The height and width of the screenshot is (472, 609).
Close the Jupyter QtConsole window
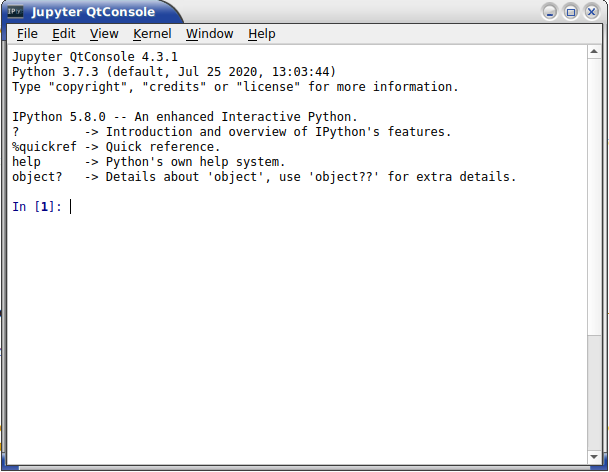click(x=592, y=12)
